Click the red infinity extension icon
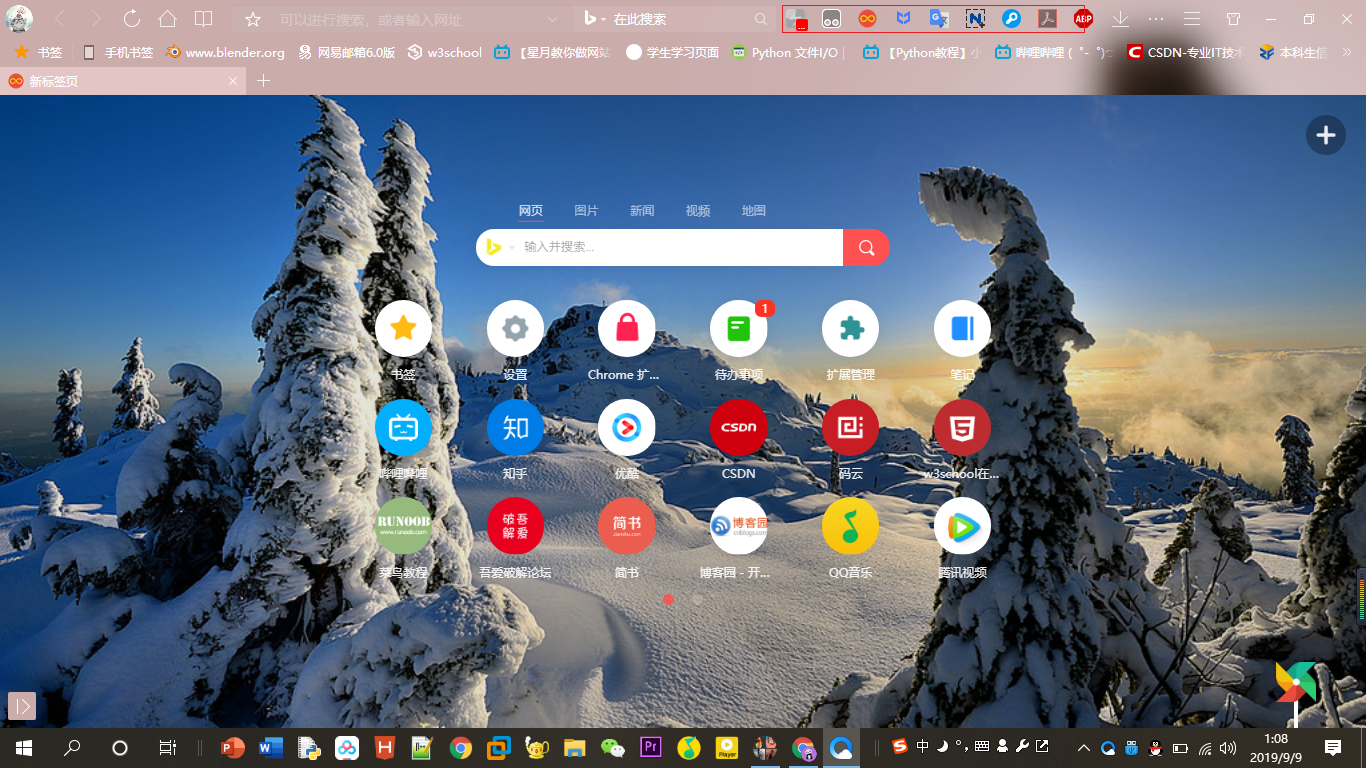Viewport: 1366px width, 768px height. coord(867,19)
